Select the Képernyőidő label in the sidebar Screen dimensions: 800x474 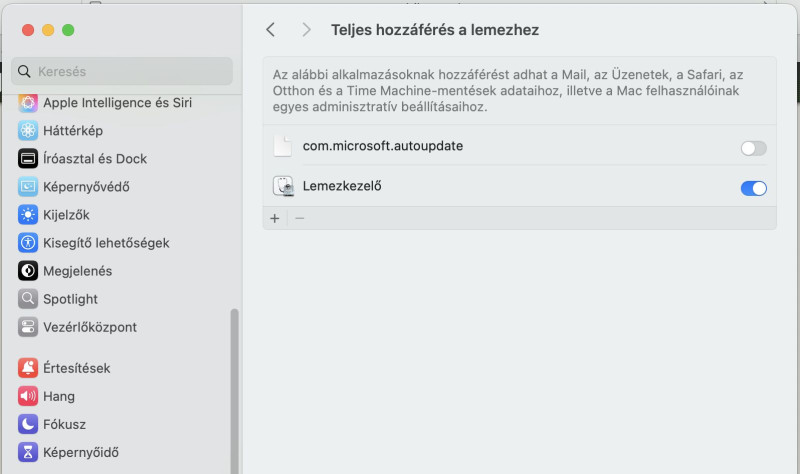[x=81, y=452]
